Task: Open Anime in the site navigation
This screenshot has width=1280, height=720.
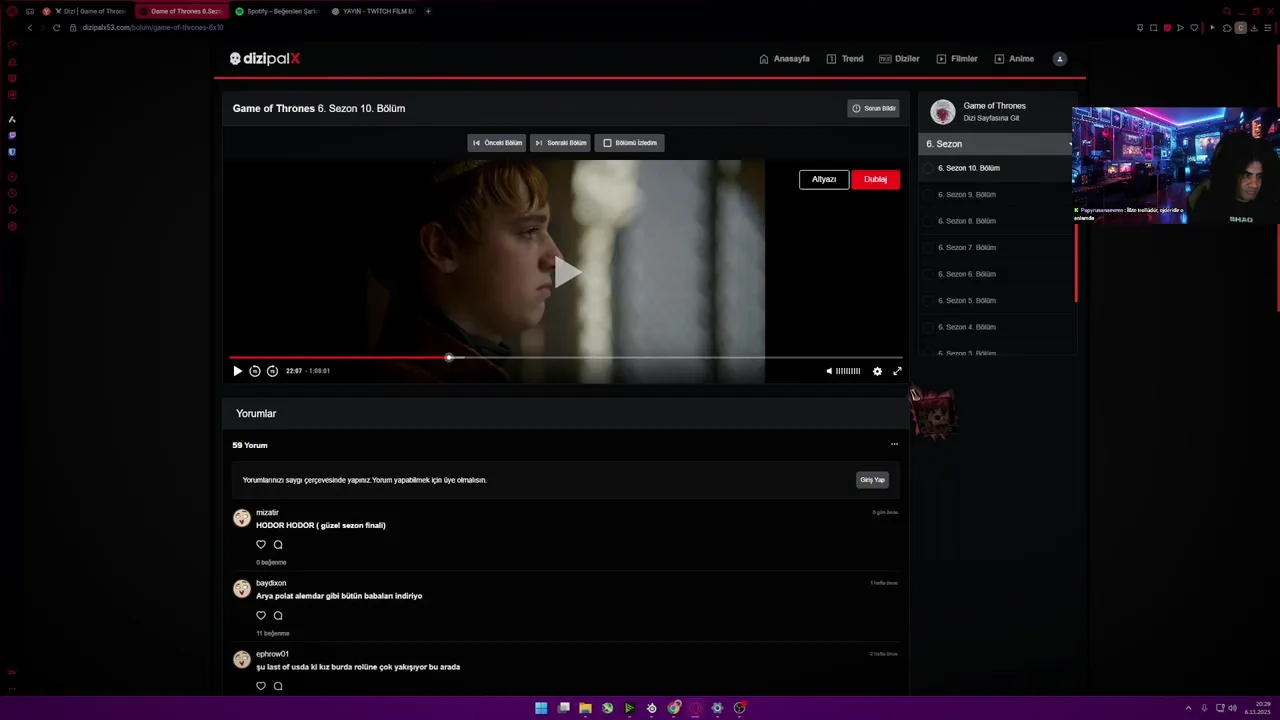Action: (1014, 59)
